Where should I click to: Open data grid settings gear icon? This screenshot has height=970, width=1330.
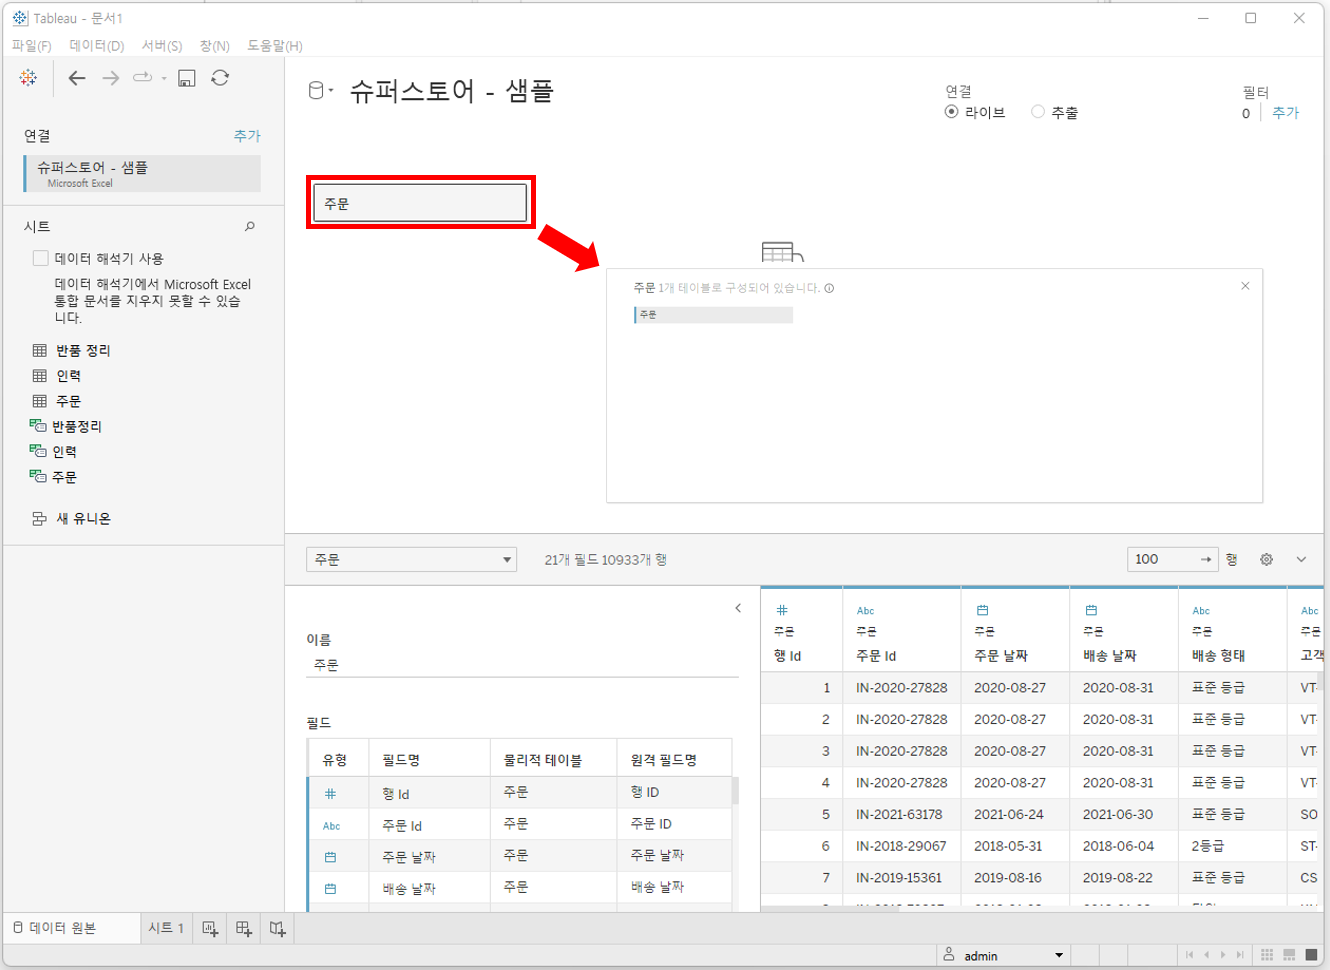pos(1266,560)
